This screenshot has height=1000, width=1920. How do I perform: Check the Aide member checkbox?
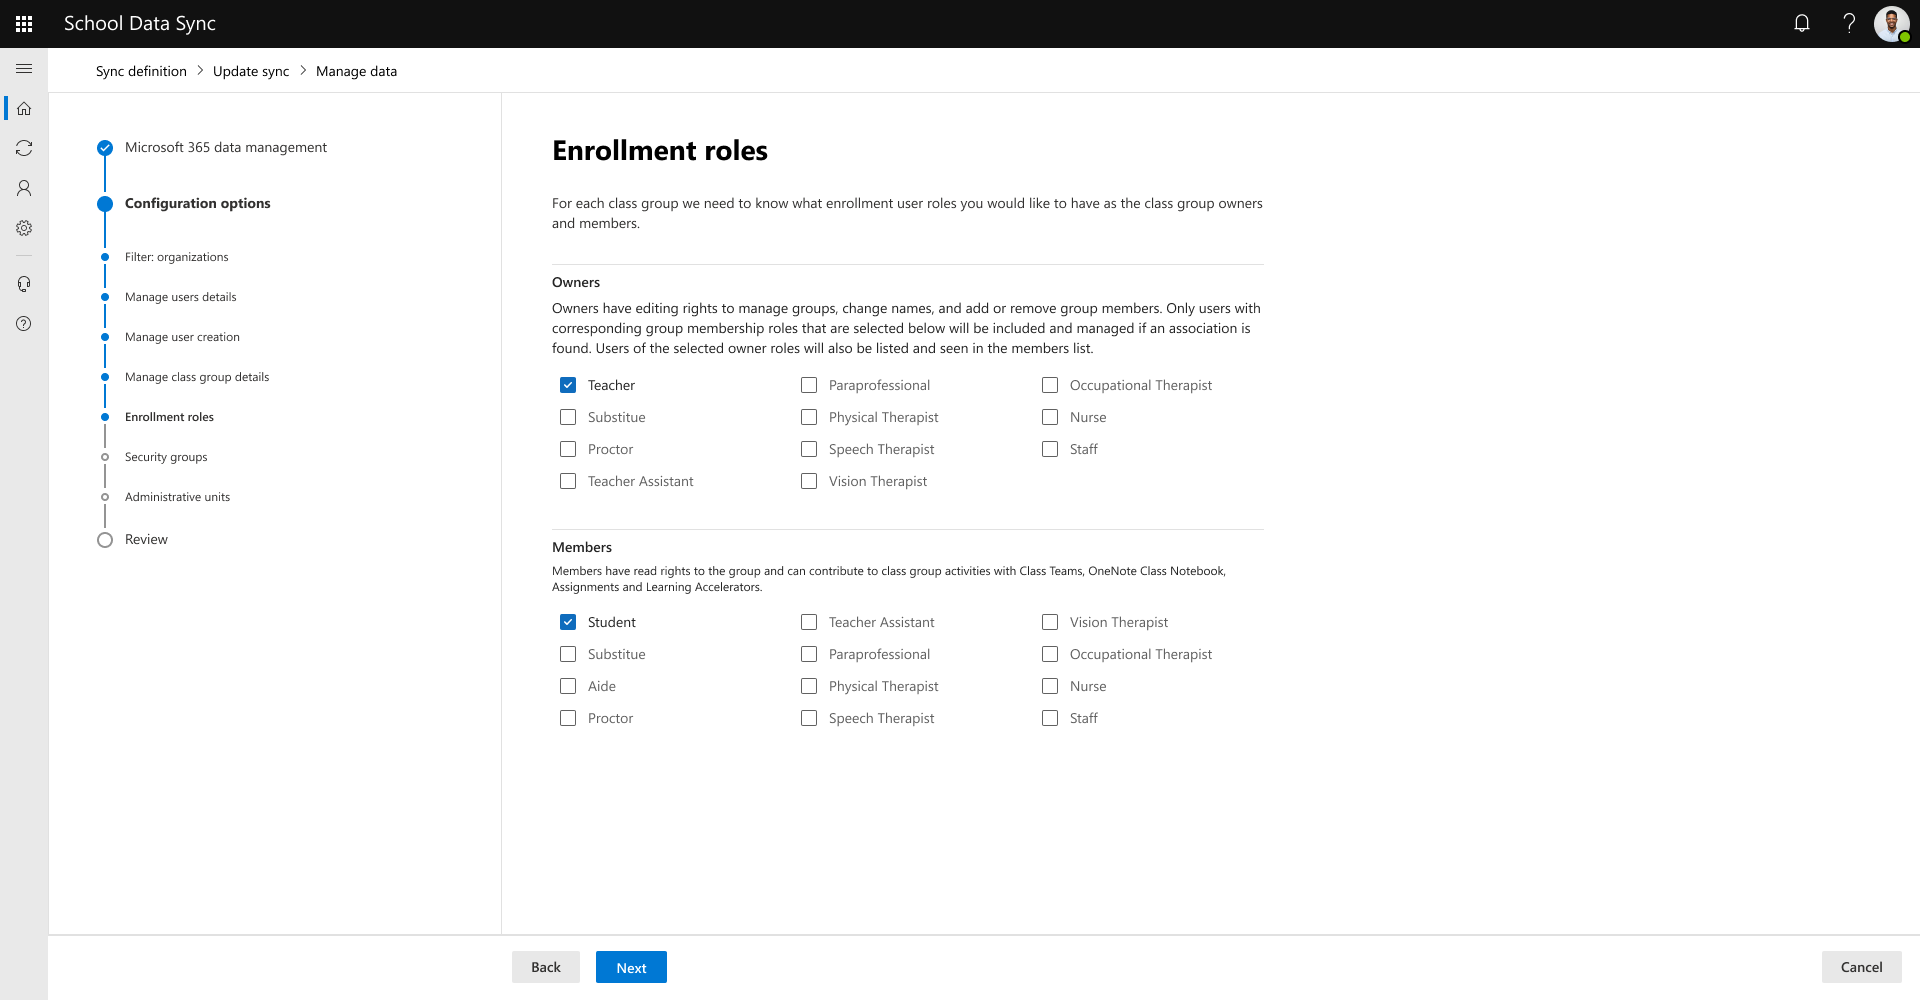pos(568,686)
